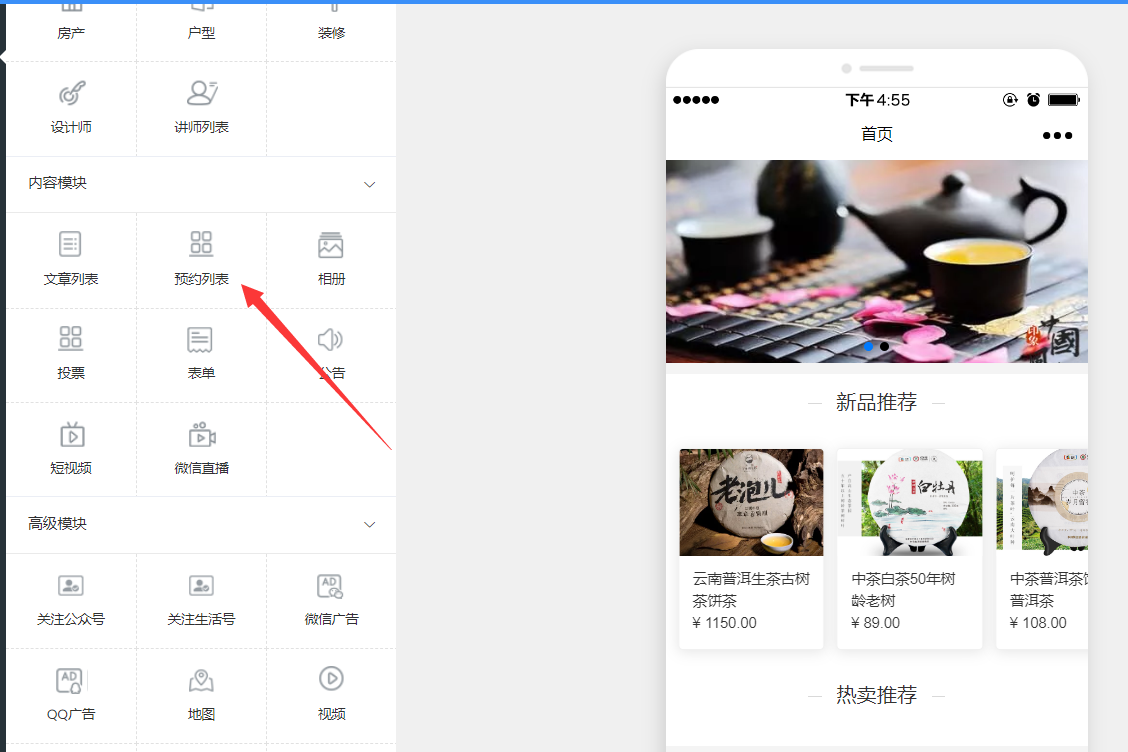Add the 相册 photo album module
1128x752 pixels.
click(x=331, y=260)
